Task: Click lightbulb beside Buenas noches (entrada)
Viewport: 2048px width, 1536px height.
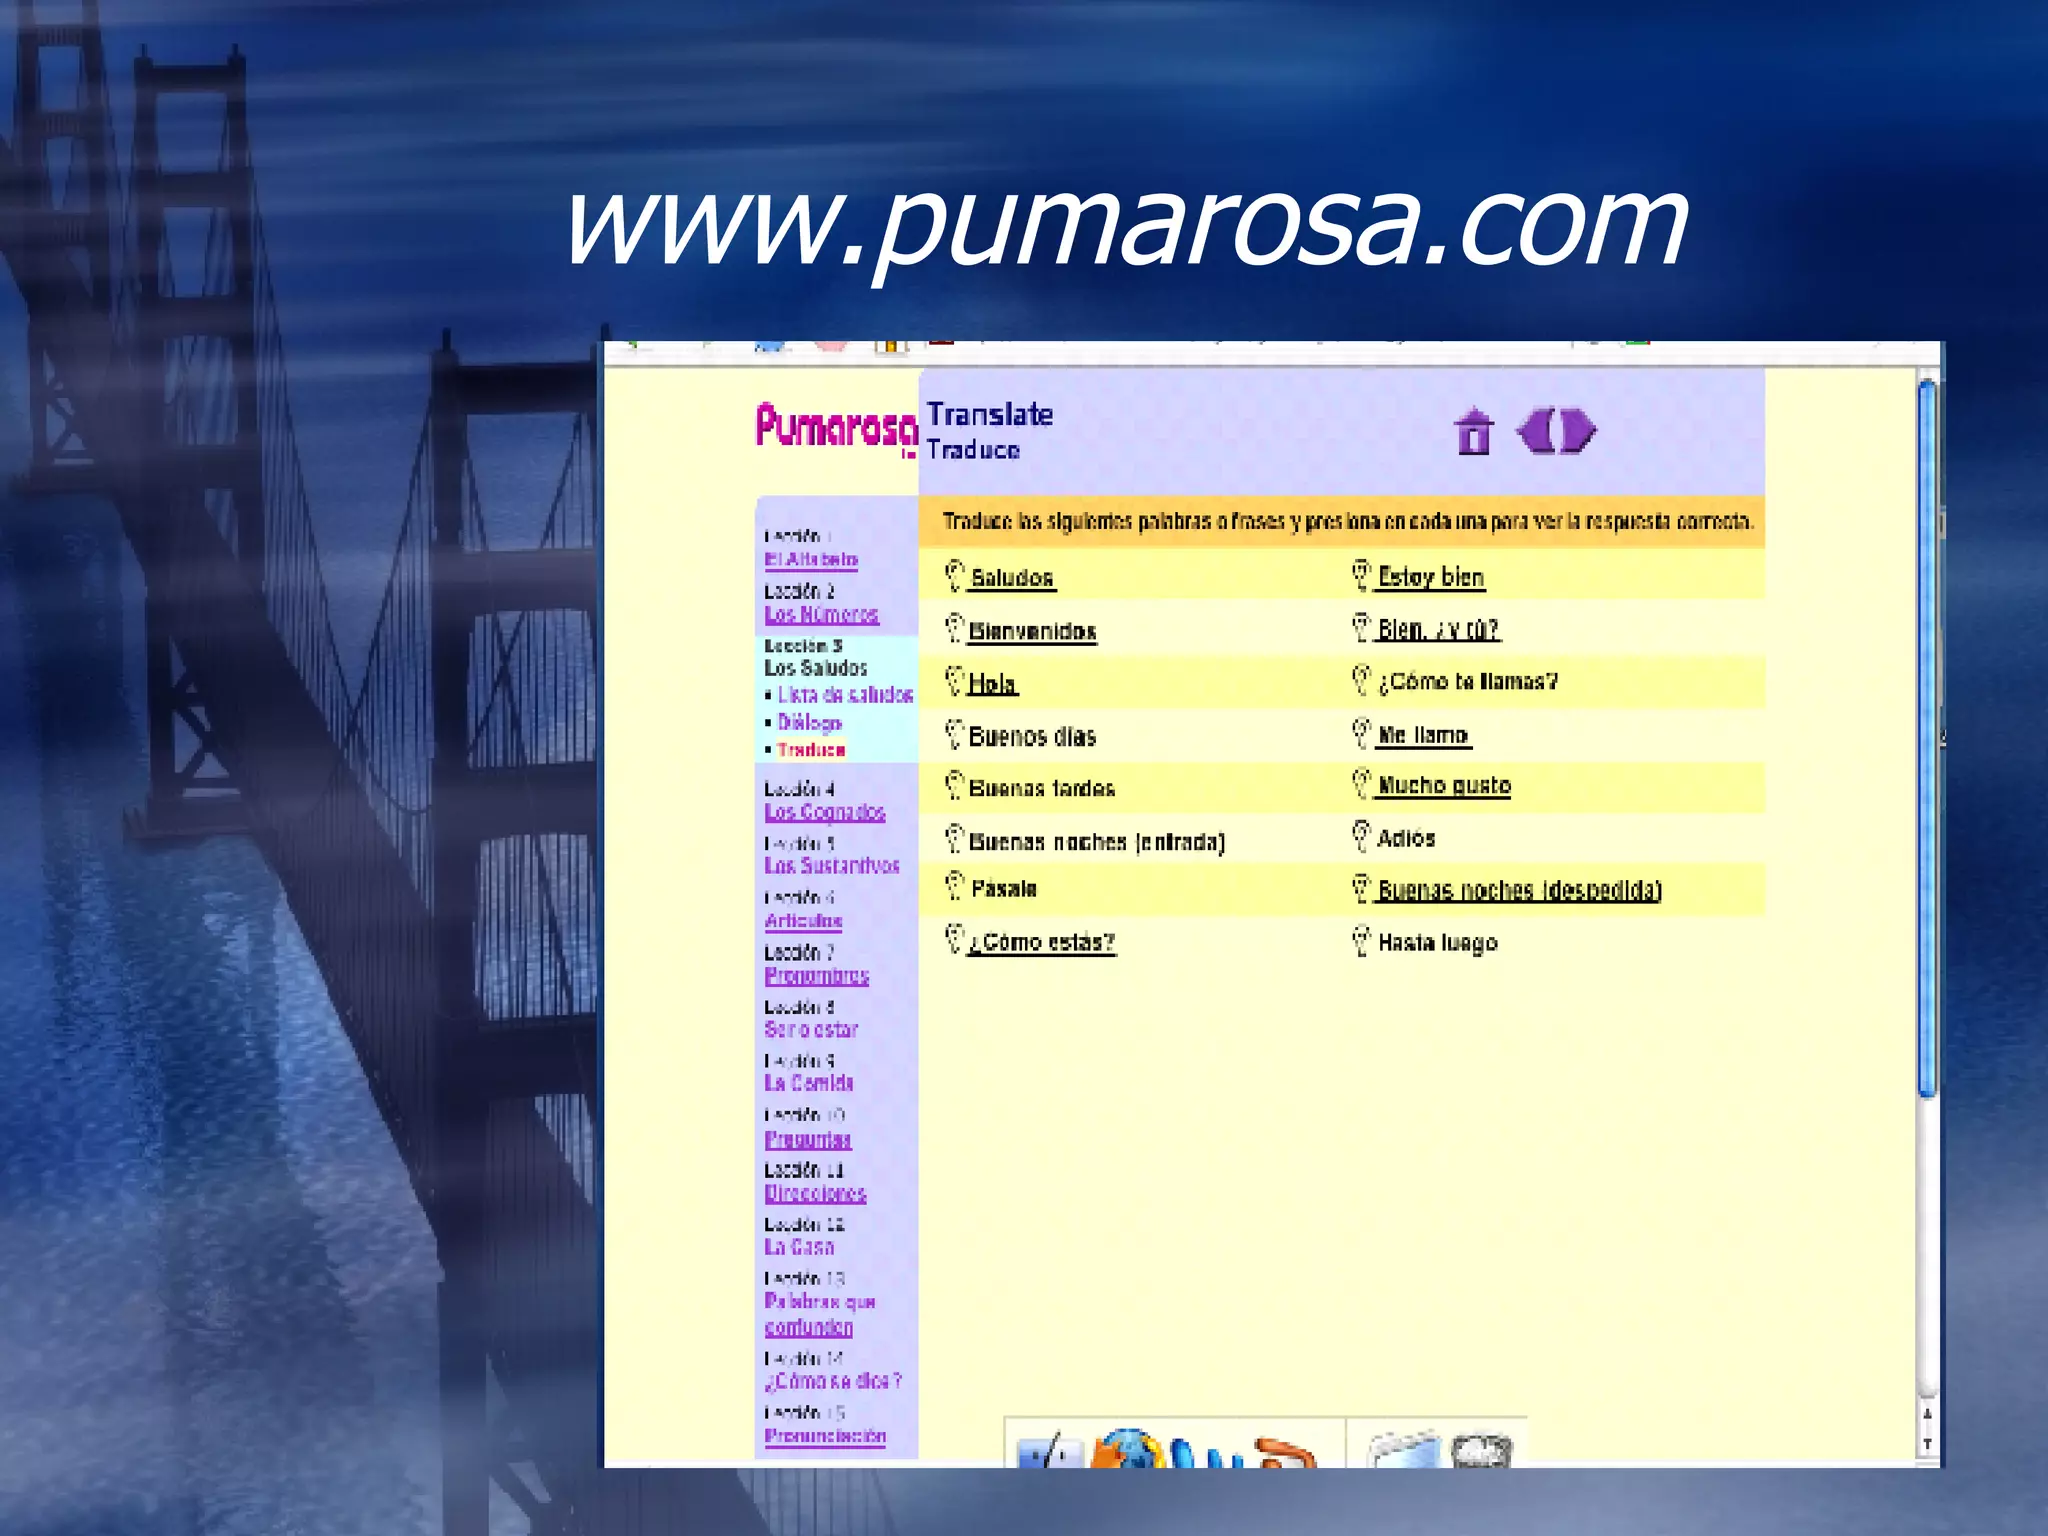Action: point(955,839)
